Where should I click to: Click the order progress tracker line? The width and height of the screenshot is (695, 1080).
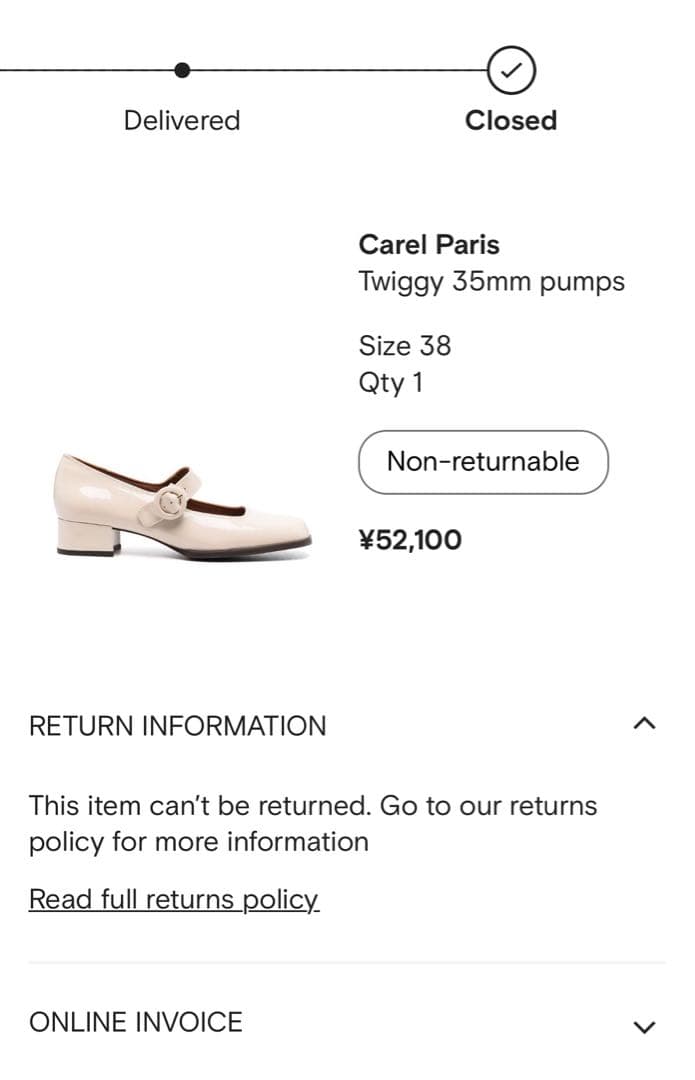pos(340,69)
